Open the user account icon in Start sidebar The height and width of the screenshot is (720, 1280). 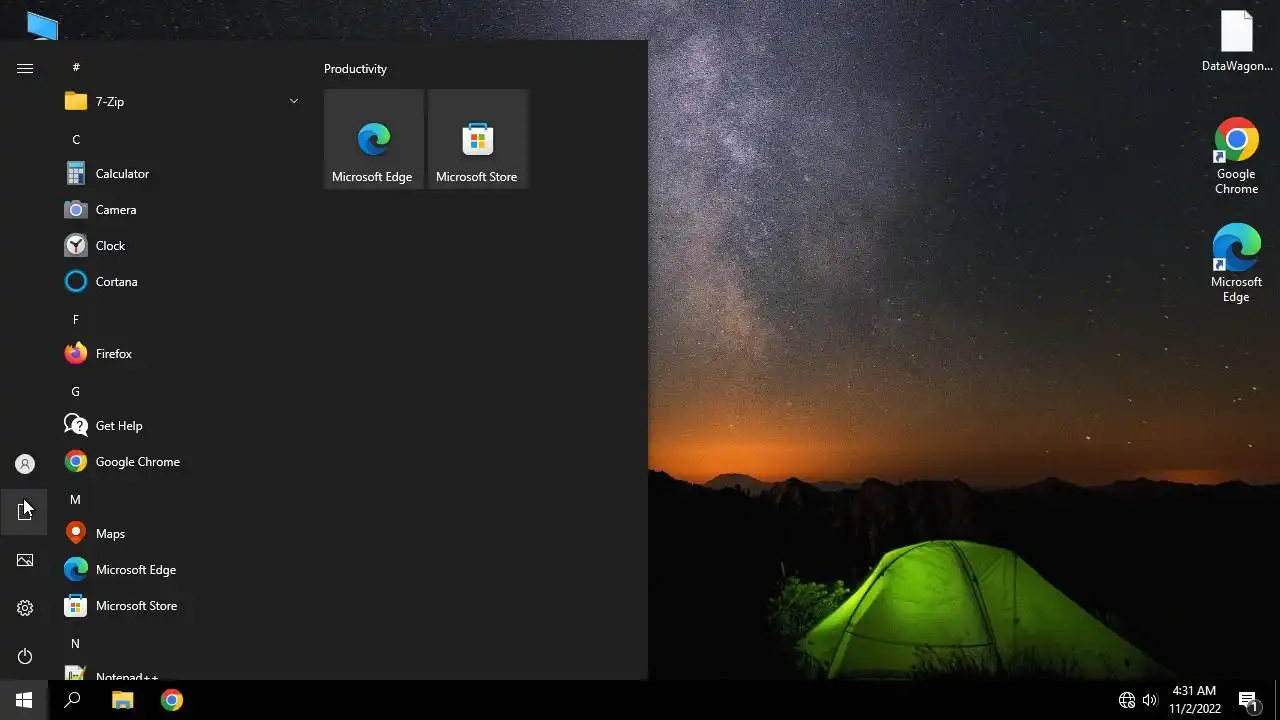25,464
